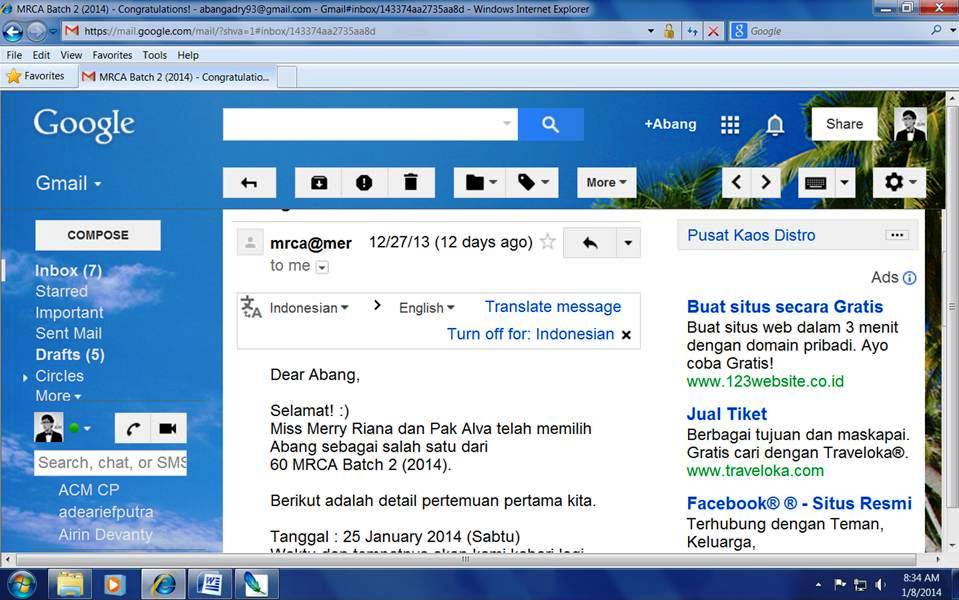Open the Important folder
This screenshot has height=600, width=959.
pos(69,313)
